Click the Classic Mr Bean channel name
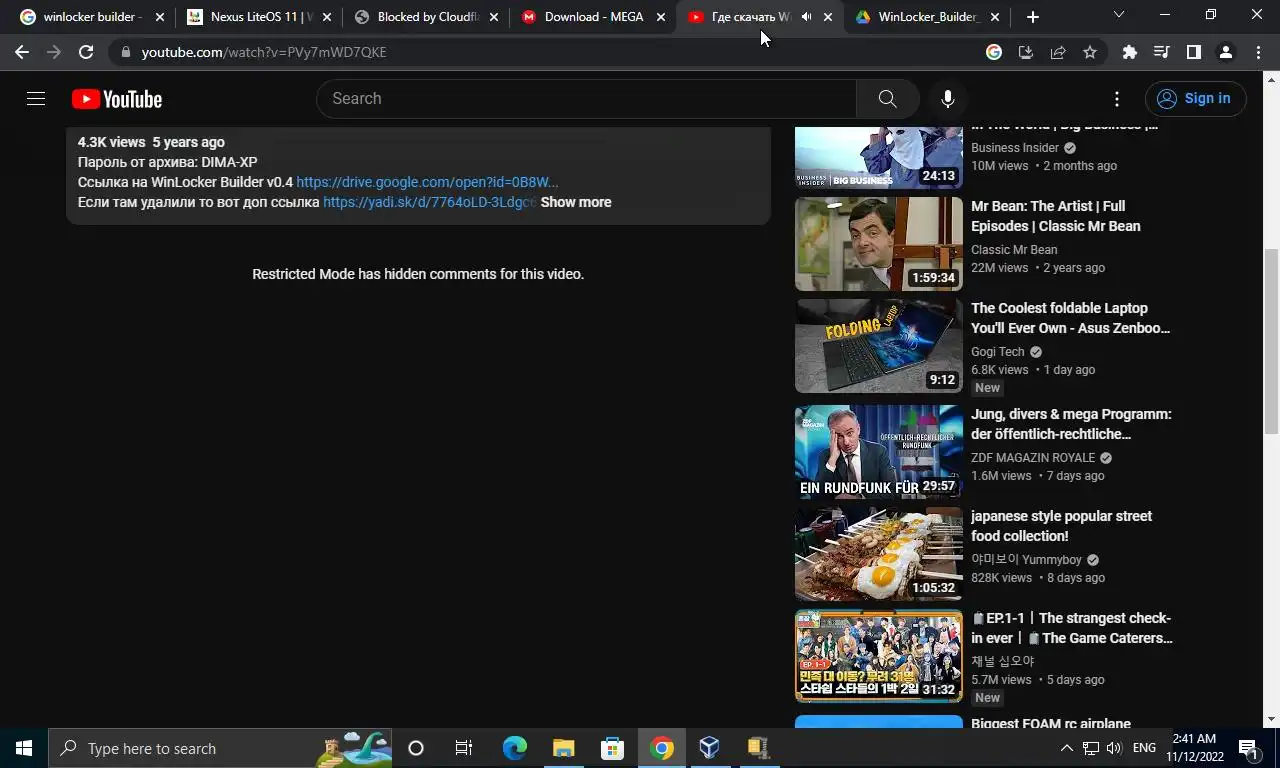1280x768 pixels. 1014,250
